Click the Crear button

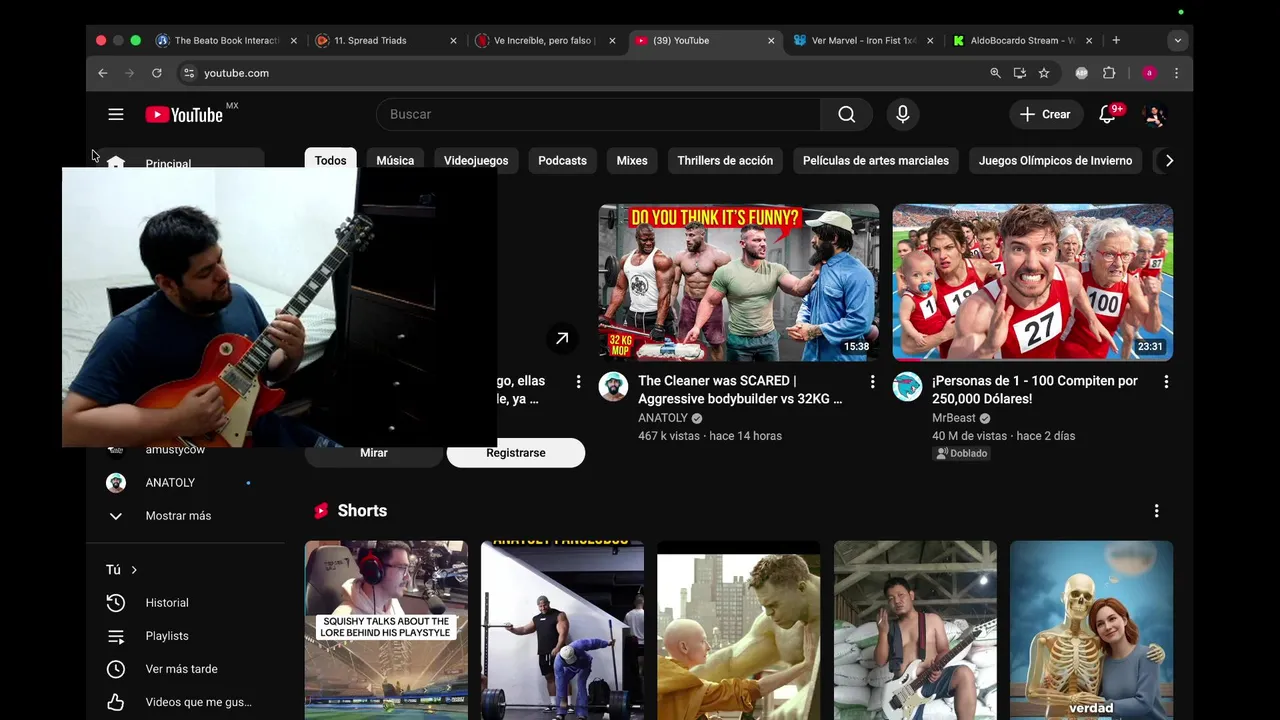pos(1045,114)
